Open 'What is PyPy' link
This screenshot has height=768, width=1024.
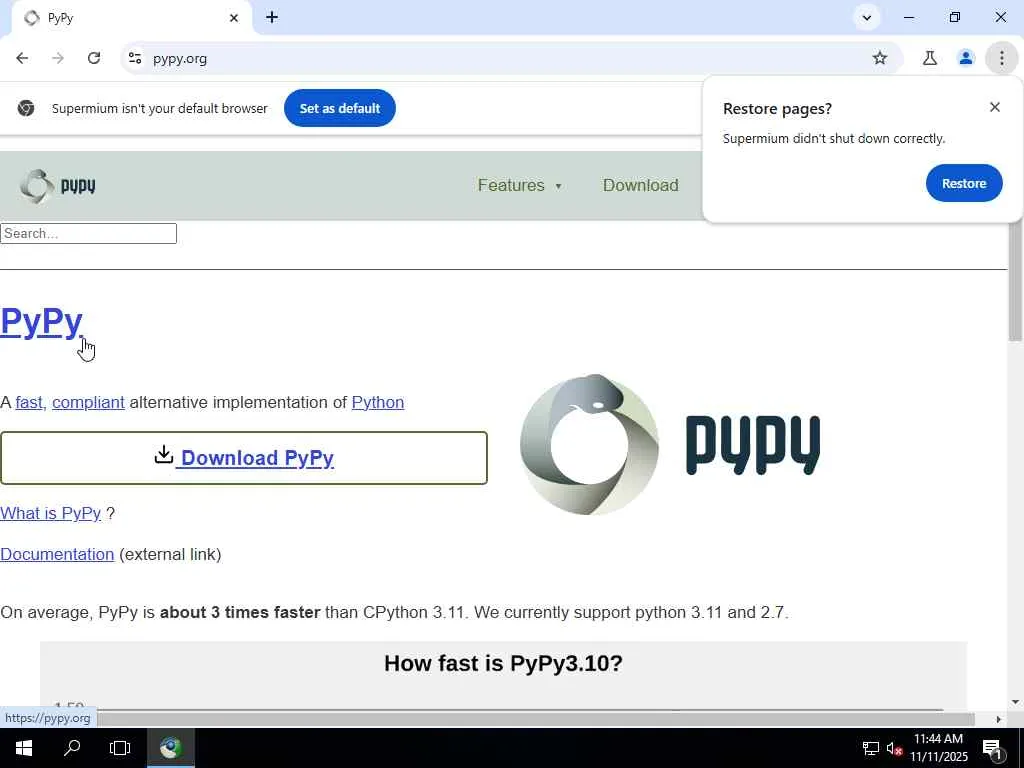[x=50, y=513]
